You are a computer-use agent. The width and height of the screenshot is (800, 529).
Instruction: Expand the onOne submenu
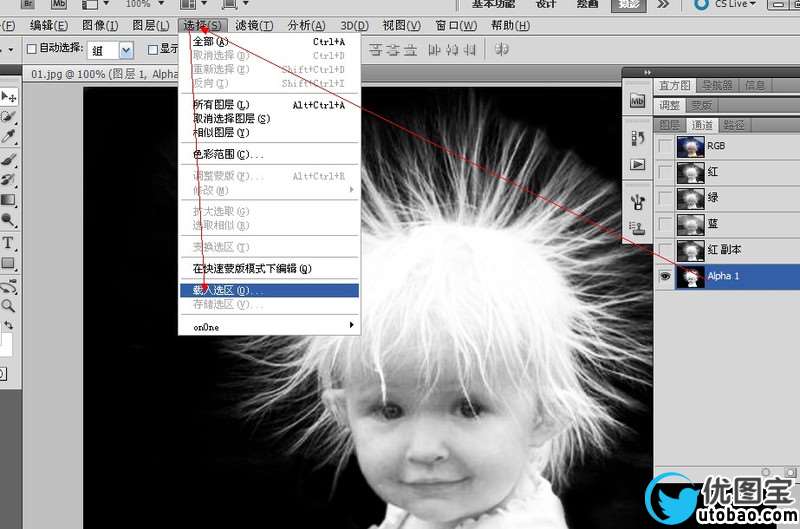pos(269,326)
